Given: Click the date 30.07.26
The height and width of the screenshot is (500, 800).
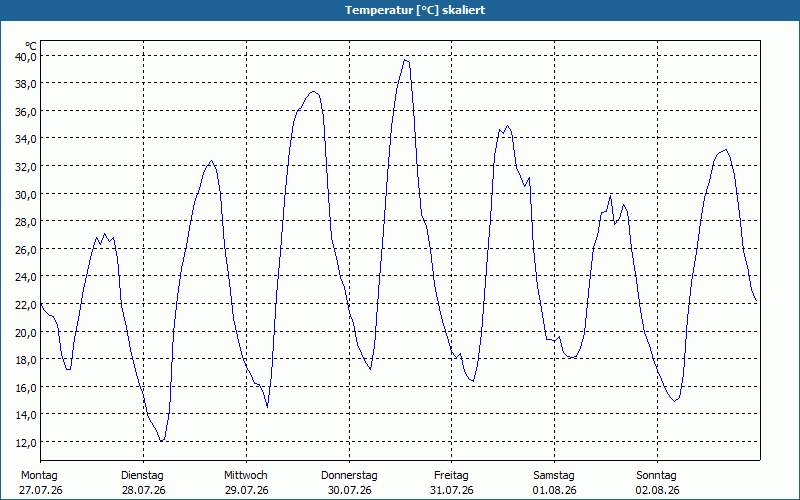Looking at the screenshot, I should coord(349,490).
